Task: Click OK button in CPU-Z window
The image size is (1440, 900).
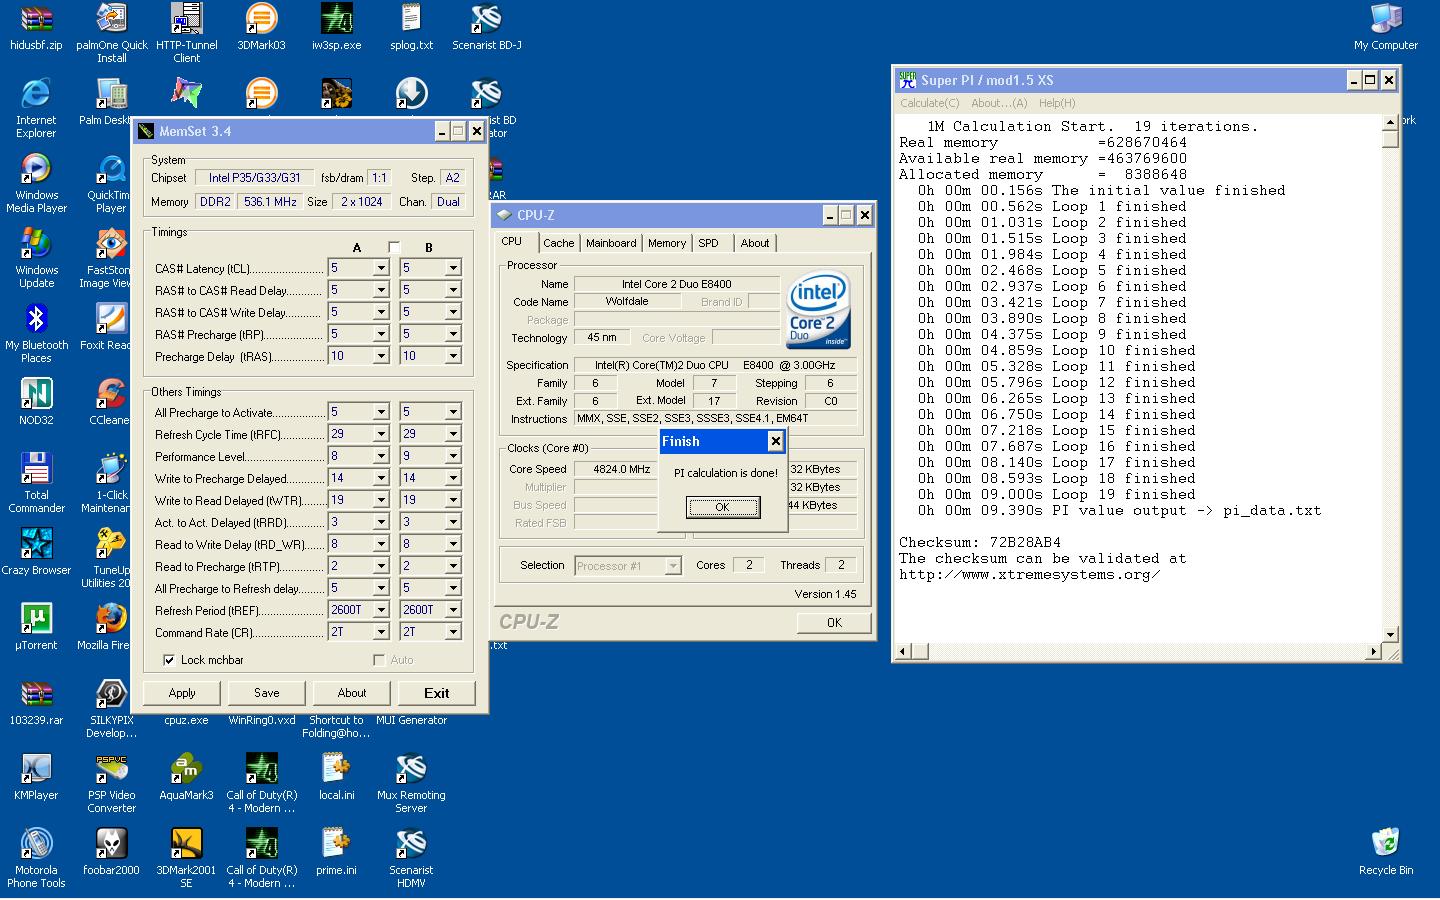Action: pos(834,622)
